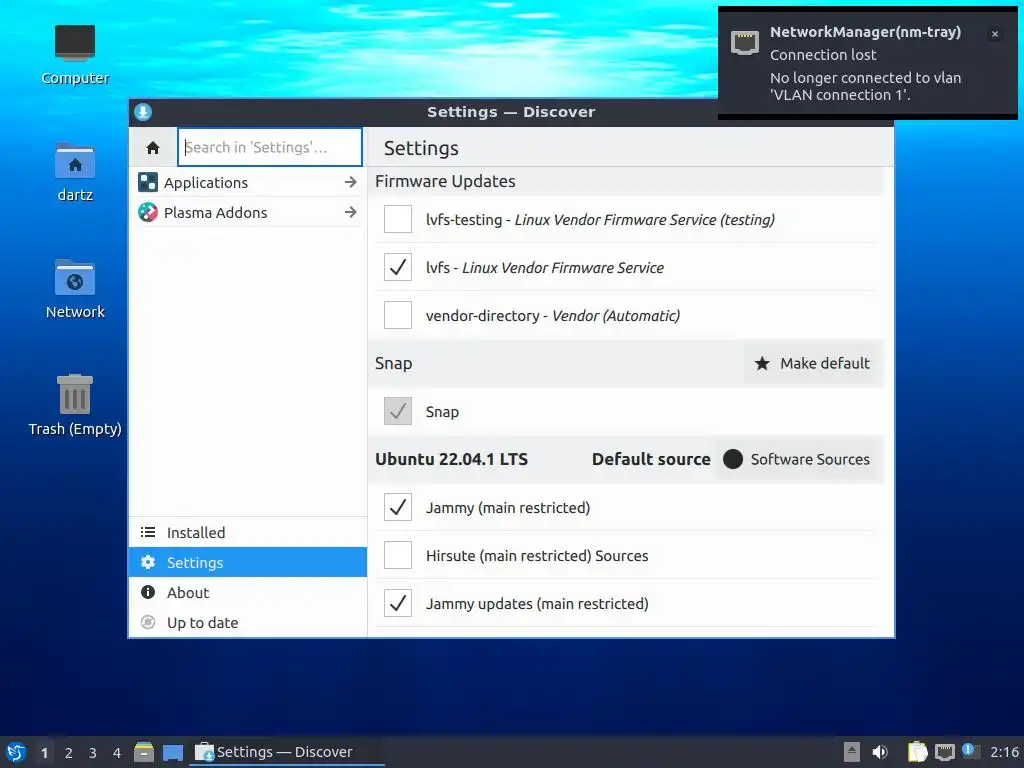1024x768 pixels.
Task: Click the NetworkManager notification network icon
Action: point(744,42)
